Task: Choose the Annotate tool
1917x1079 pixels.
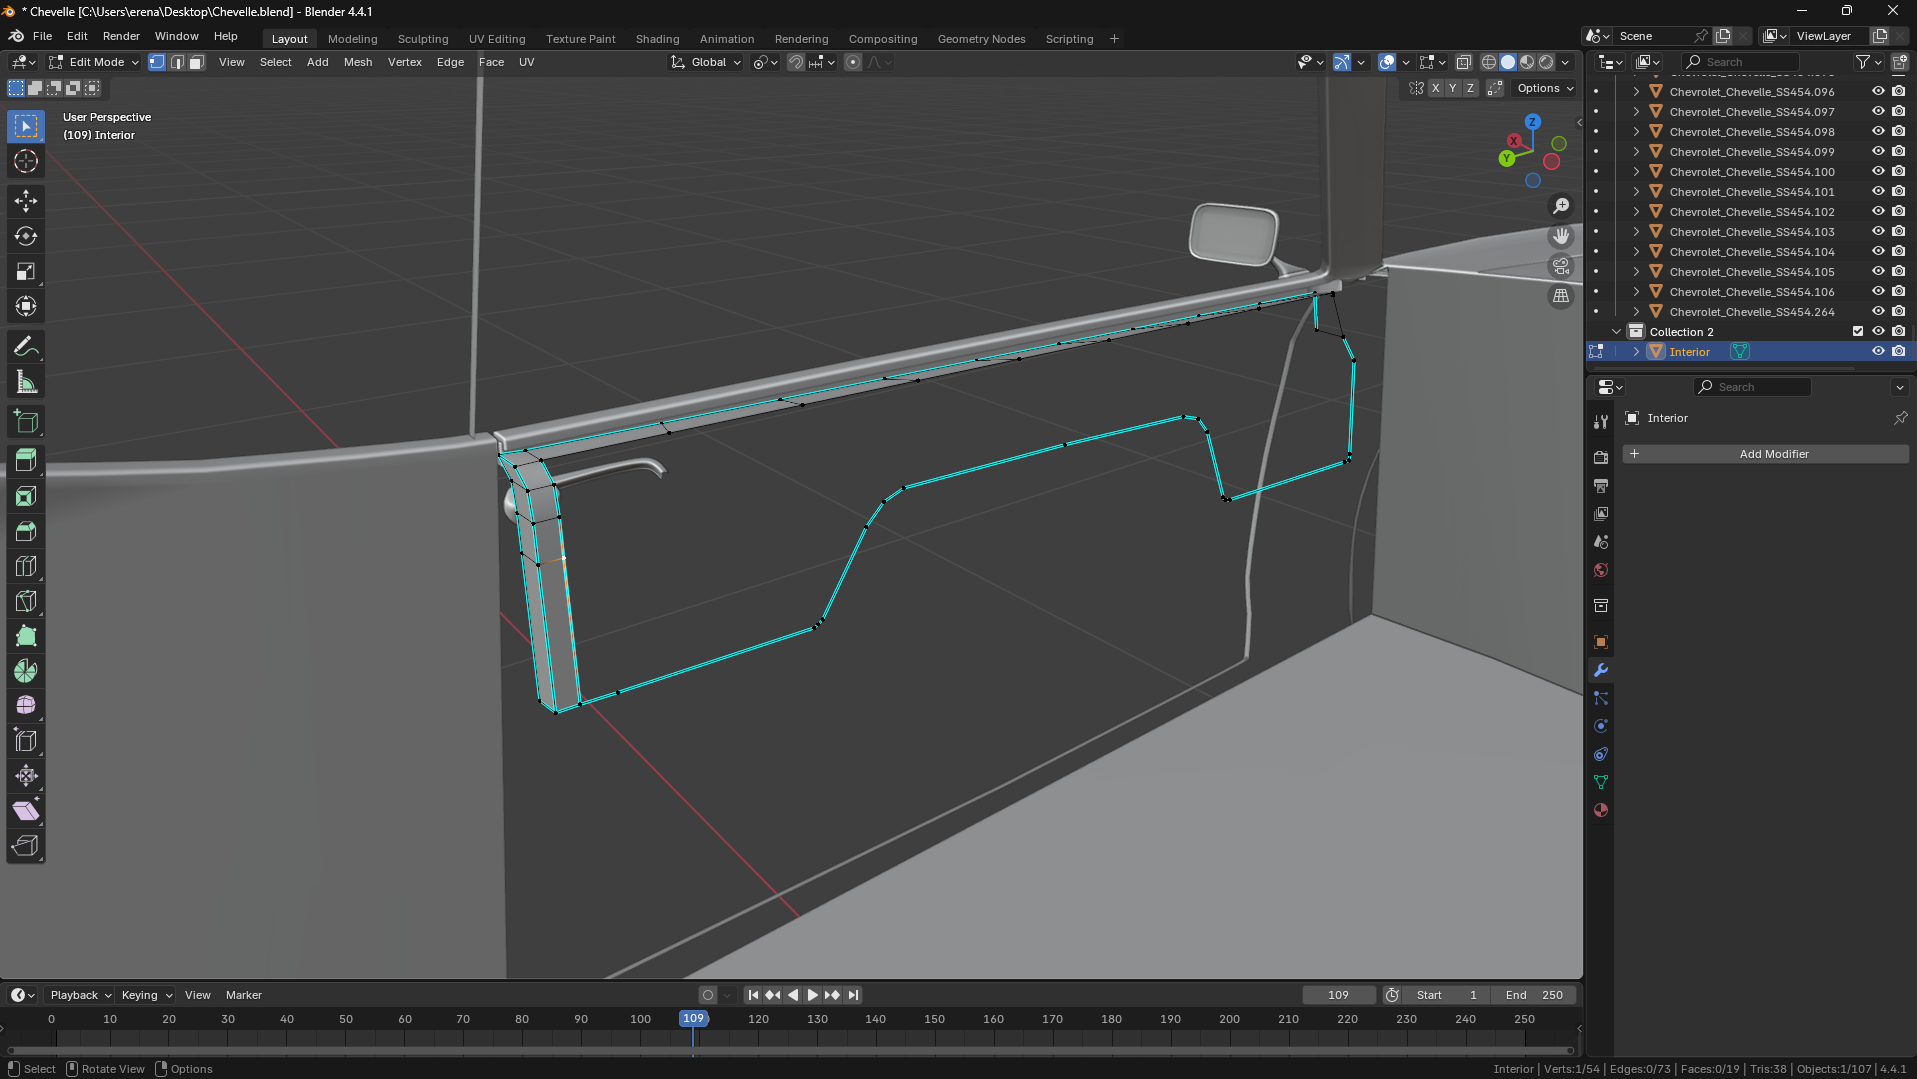Action: (26, 347)
